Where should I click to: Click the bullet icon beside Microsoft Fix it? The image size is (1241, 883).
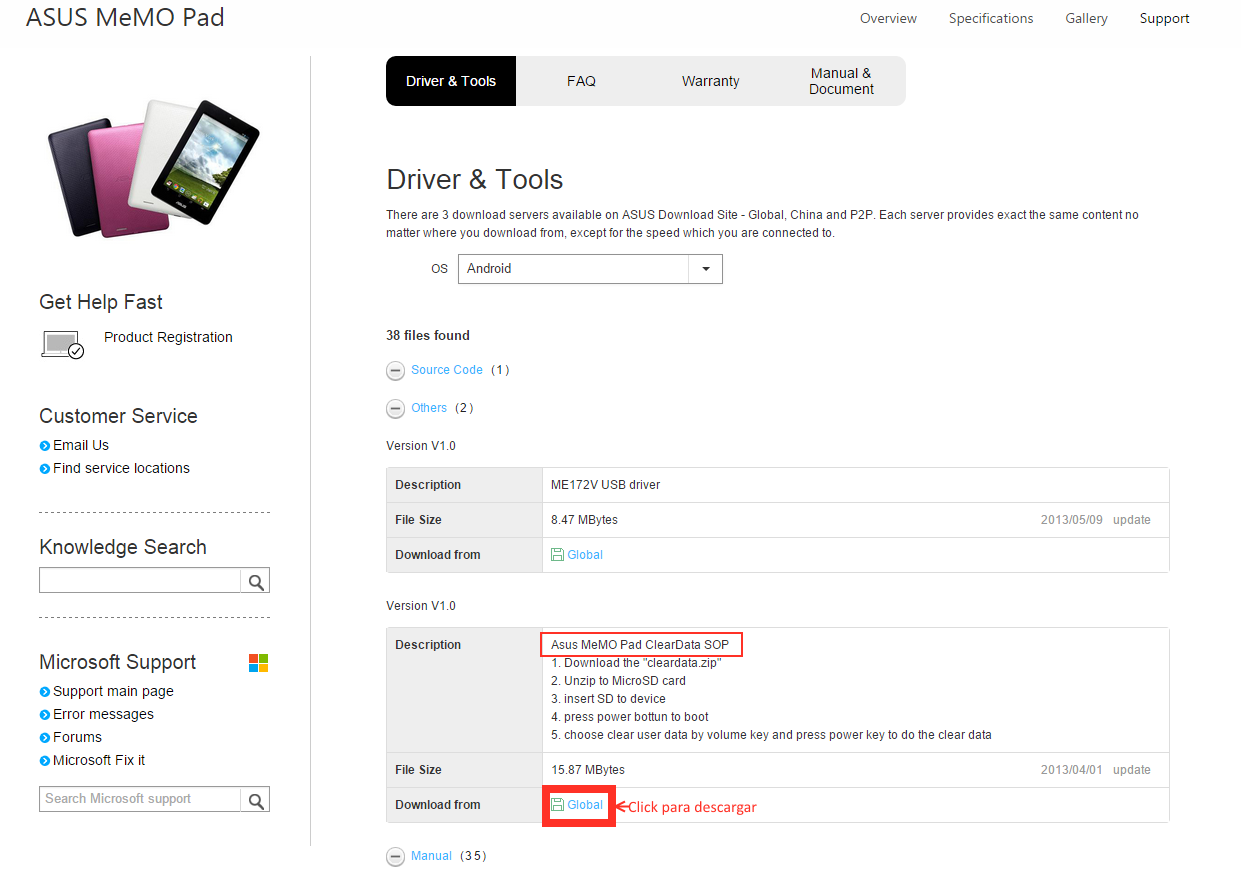[x=45, y=761]
